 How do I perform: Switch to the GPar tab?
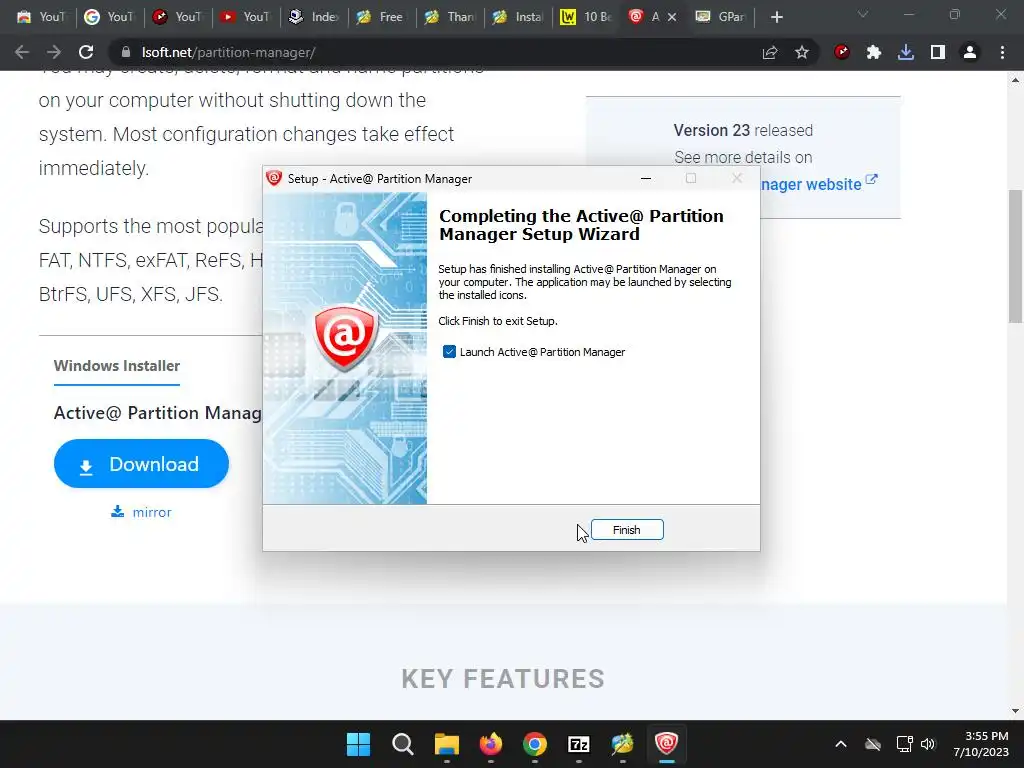(x=720, y=17)
